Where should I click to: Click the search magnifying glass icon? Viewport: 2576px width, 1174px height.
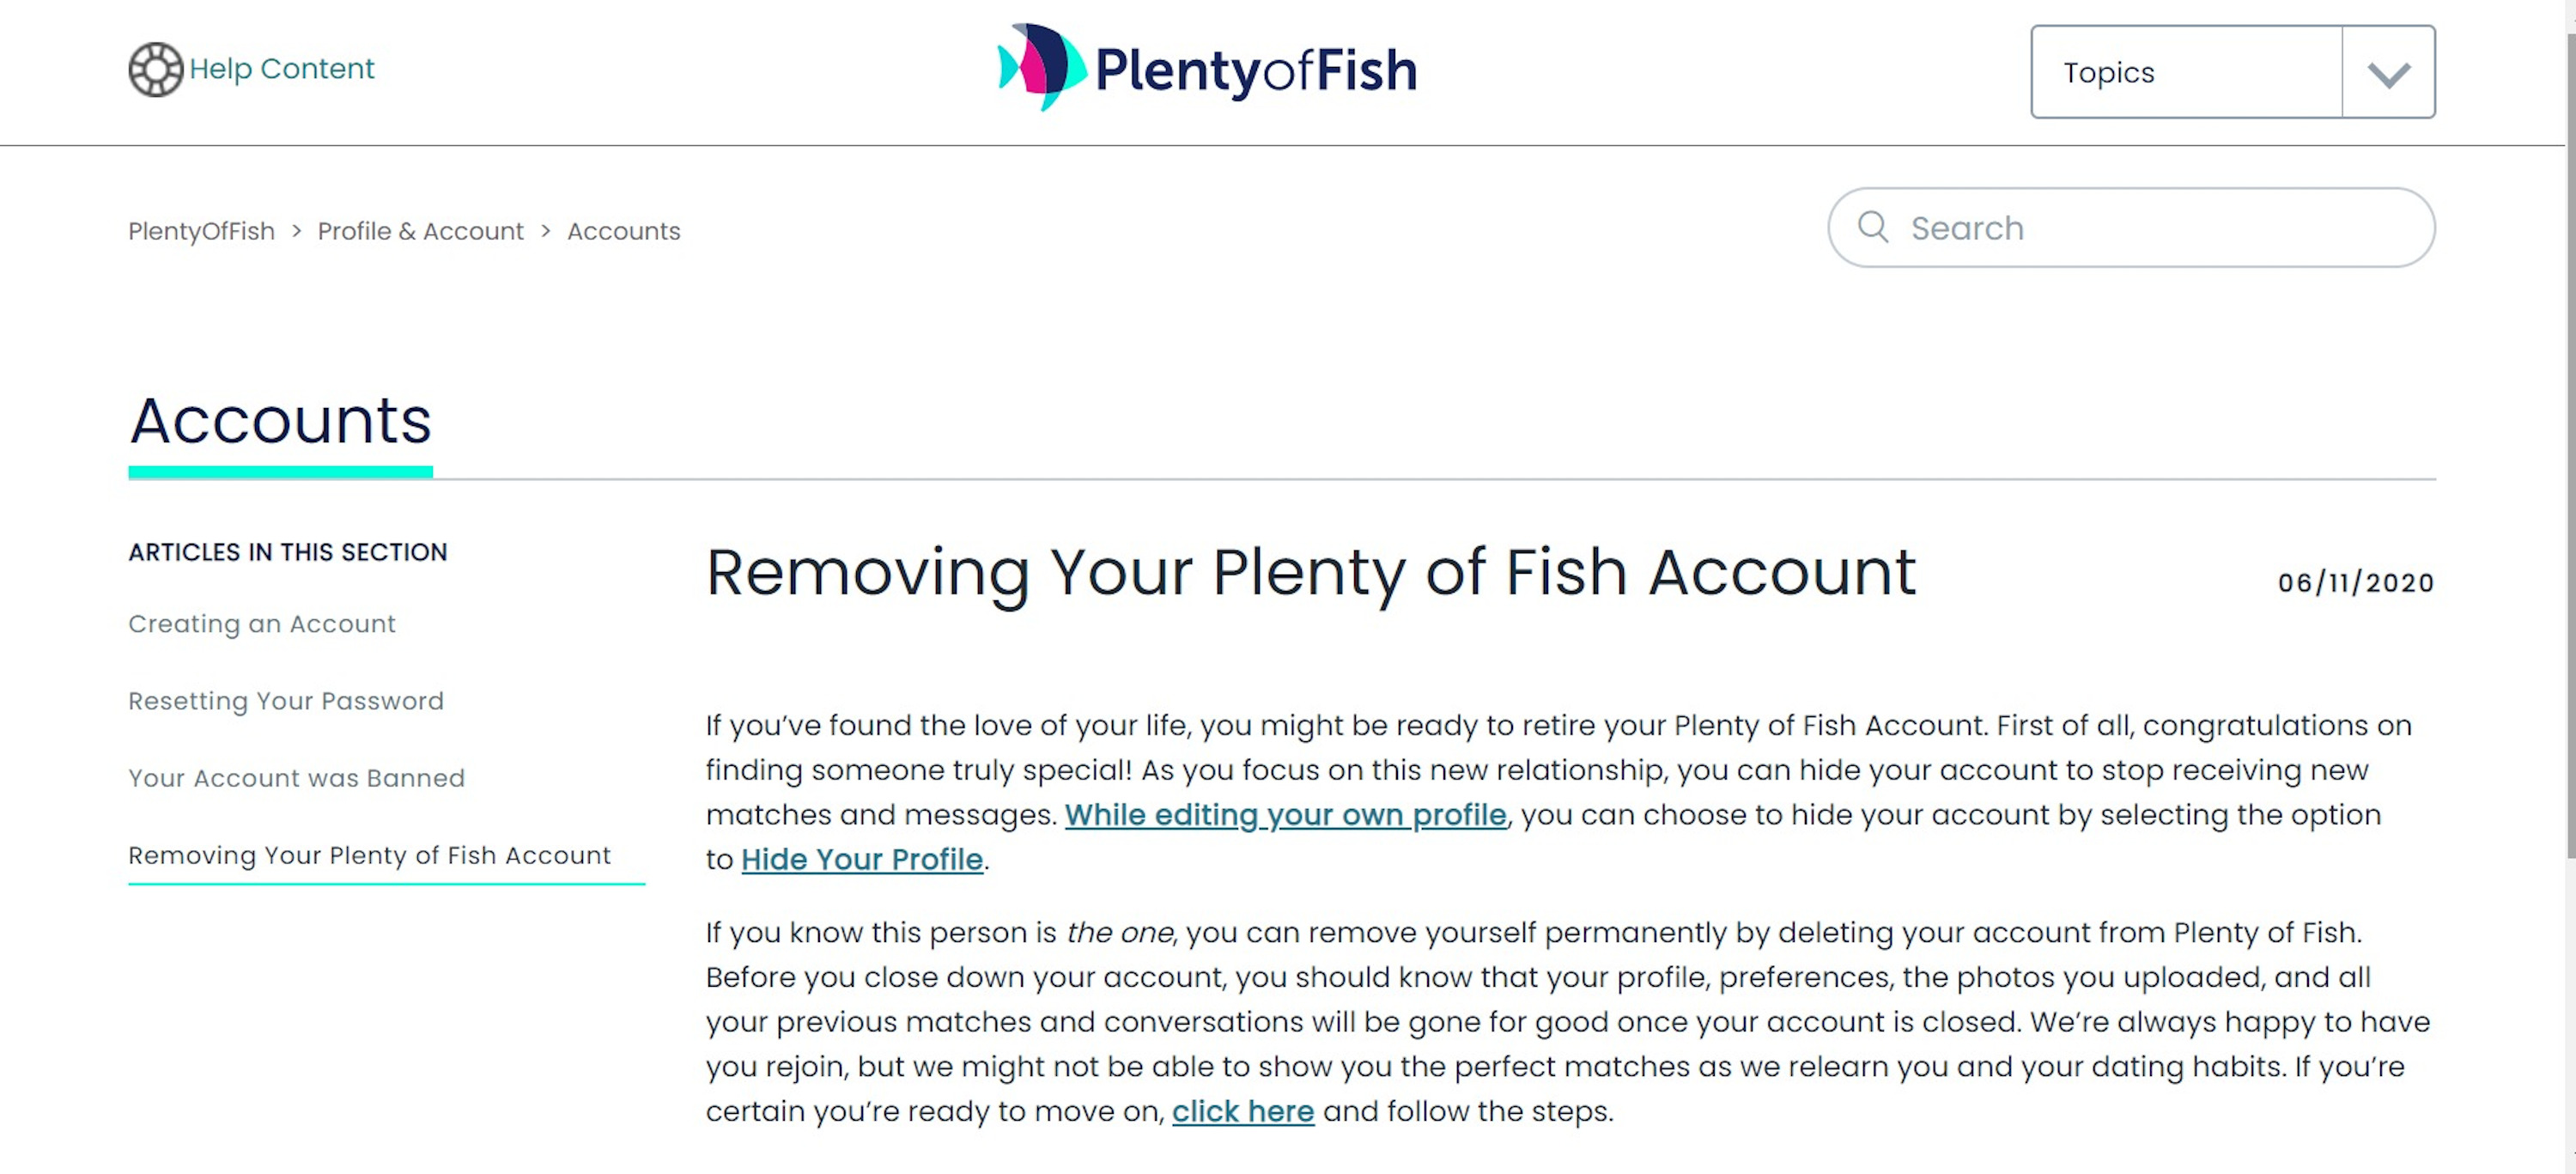pos(1873,227)
